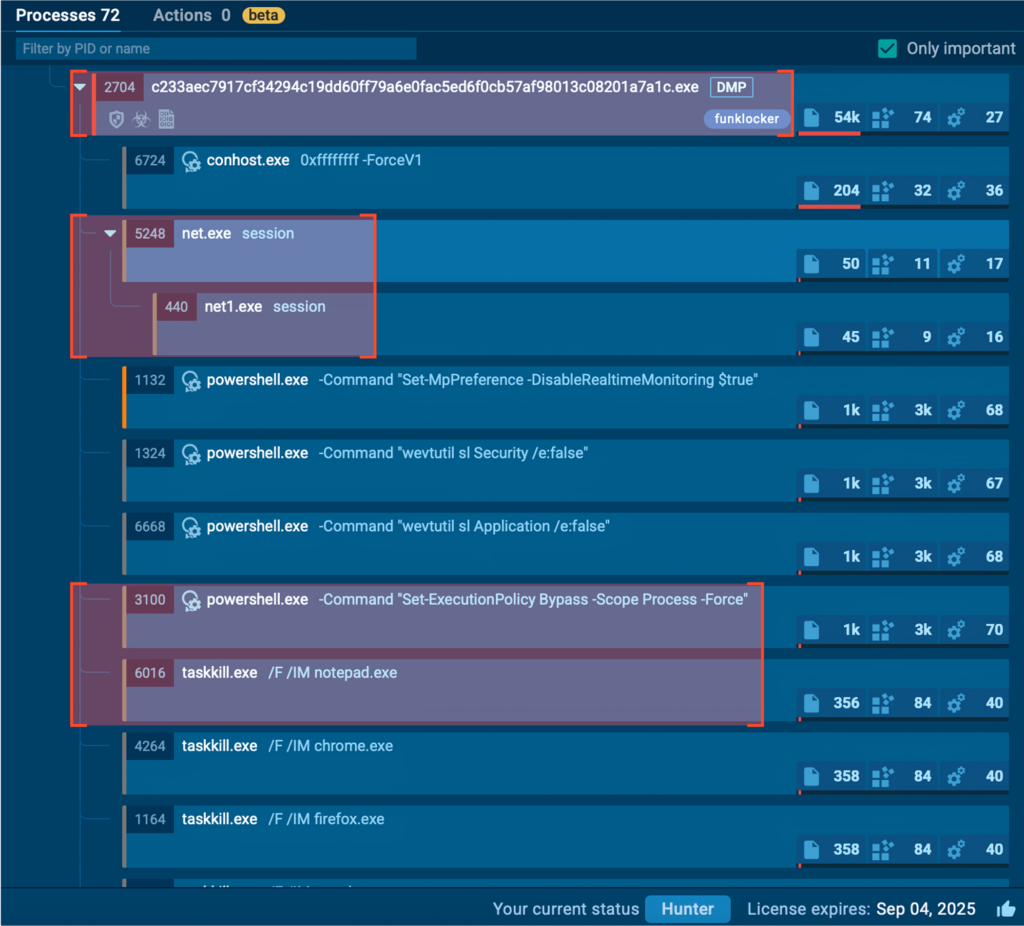Image resolution: width=1024 pixels, height=926 pixels.
Task: Click the DMP badge on process 2704
Action: click(731, 87)
